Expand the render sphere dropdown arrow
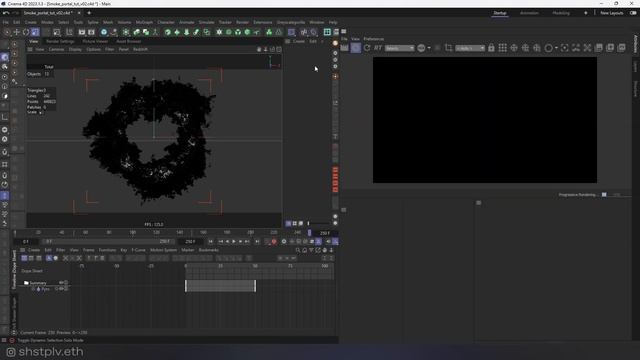Screen dimensions: 640x360 coord(429,48)
